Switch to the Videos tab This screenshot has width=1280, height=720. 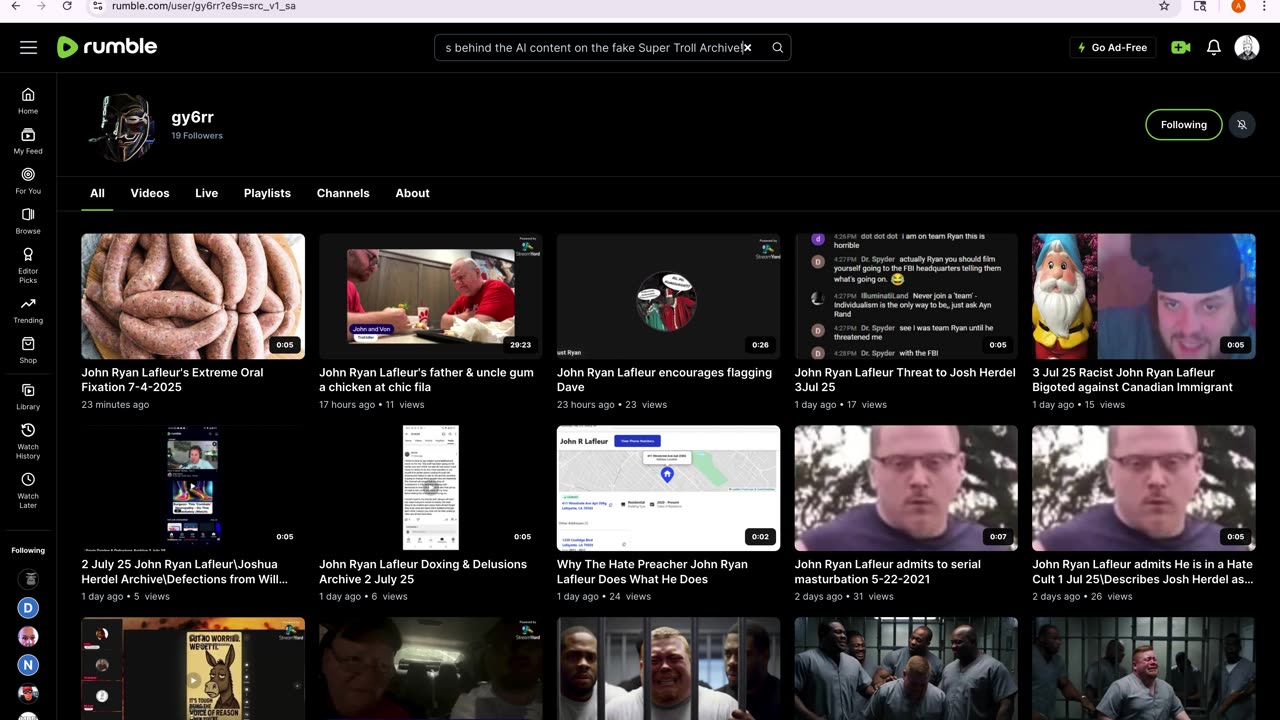(150, 193)
